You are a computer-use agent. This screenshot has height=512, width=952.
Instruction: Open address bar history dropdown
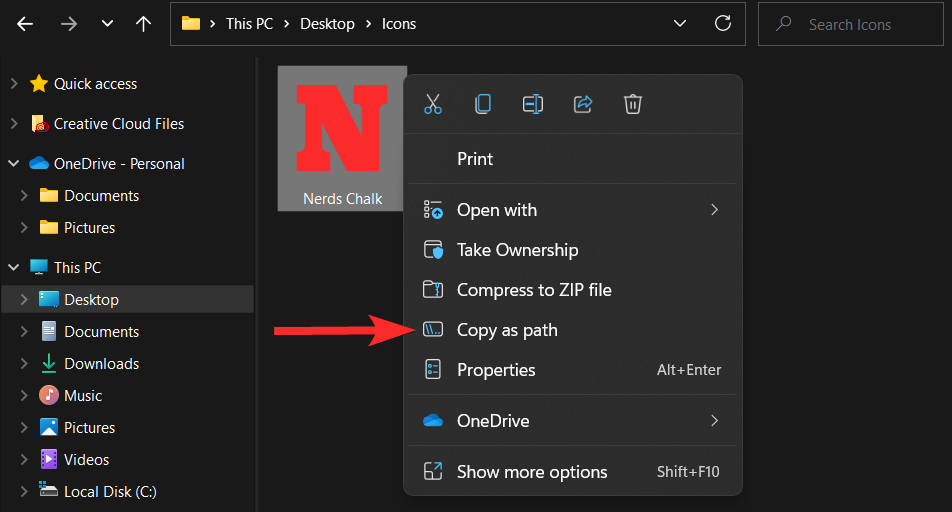point(680,24)
